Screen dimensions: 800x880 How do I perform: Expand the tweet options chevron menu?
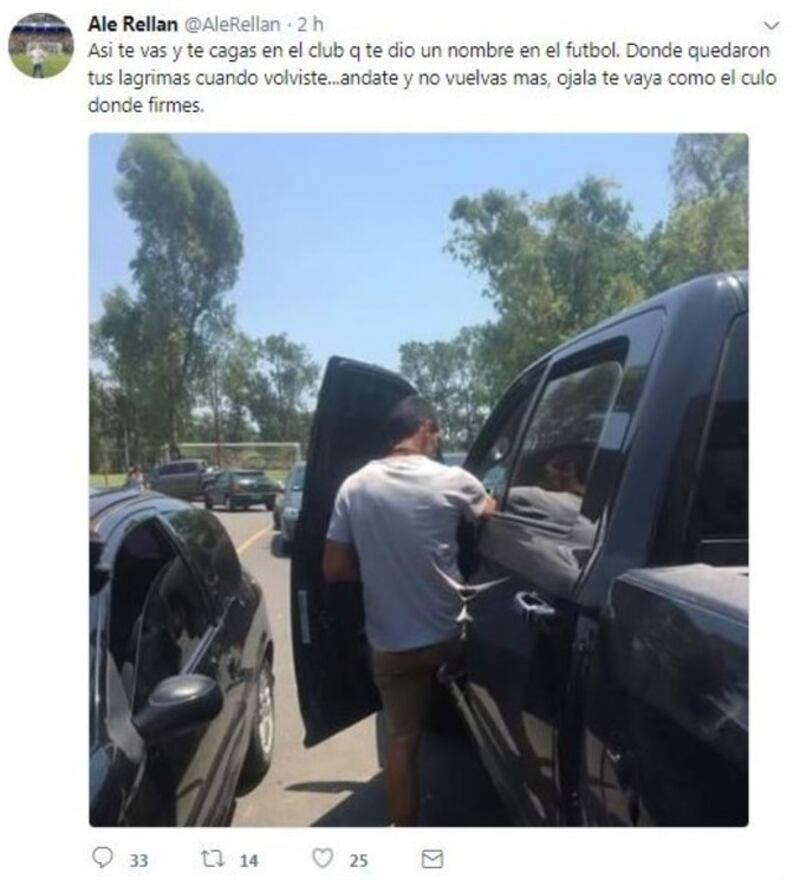point(772,25)
